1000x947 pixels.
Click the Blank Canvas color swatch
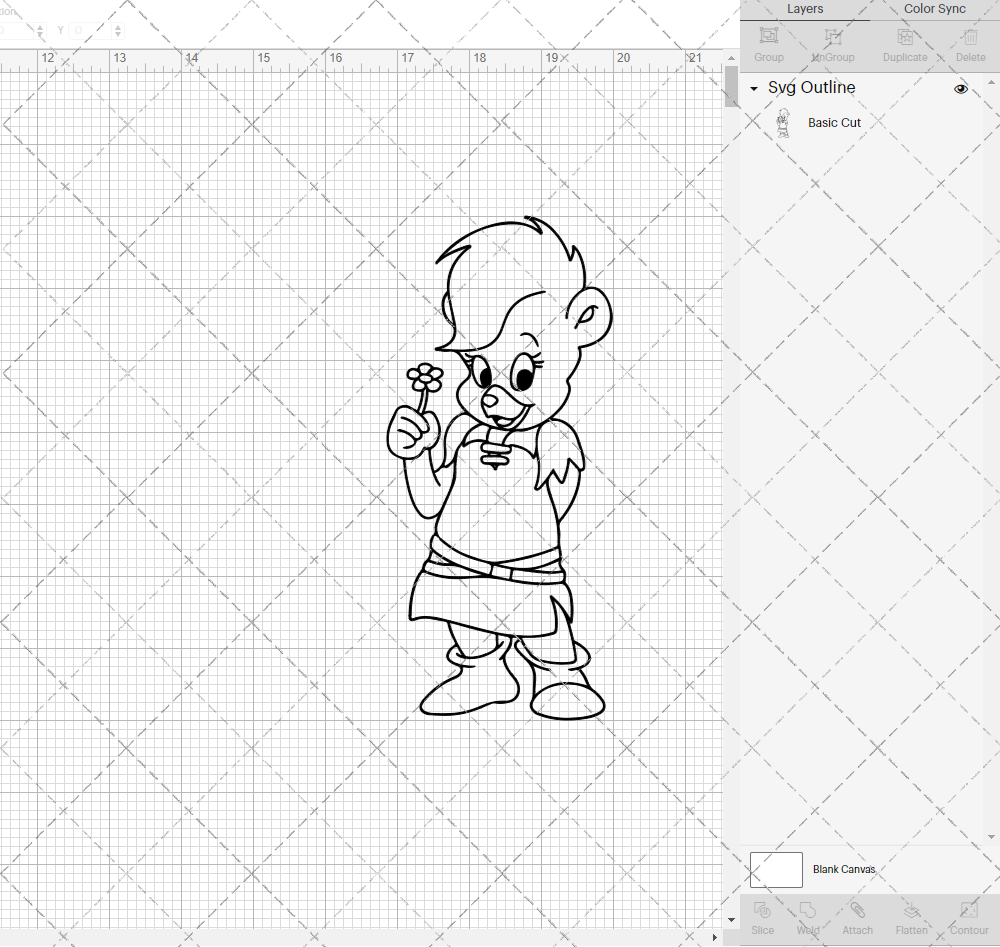coord(776,870)
